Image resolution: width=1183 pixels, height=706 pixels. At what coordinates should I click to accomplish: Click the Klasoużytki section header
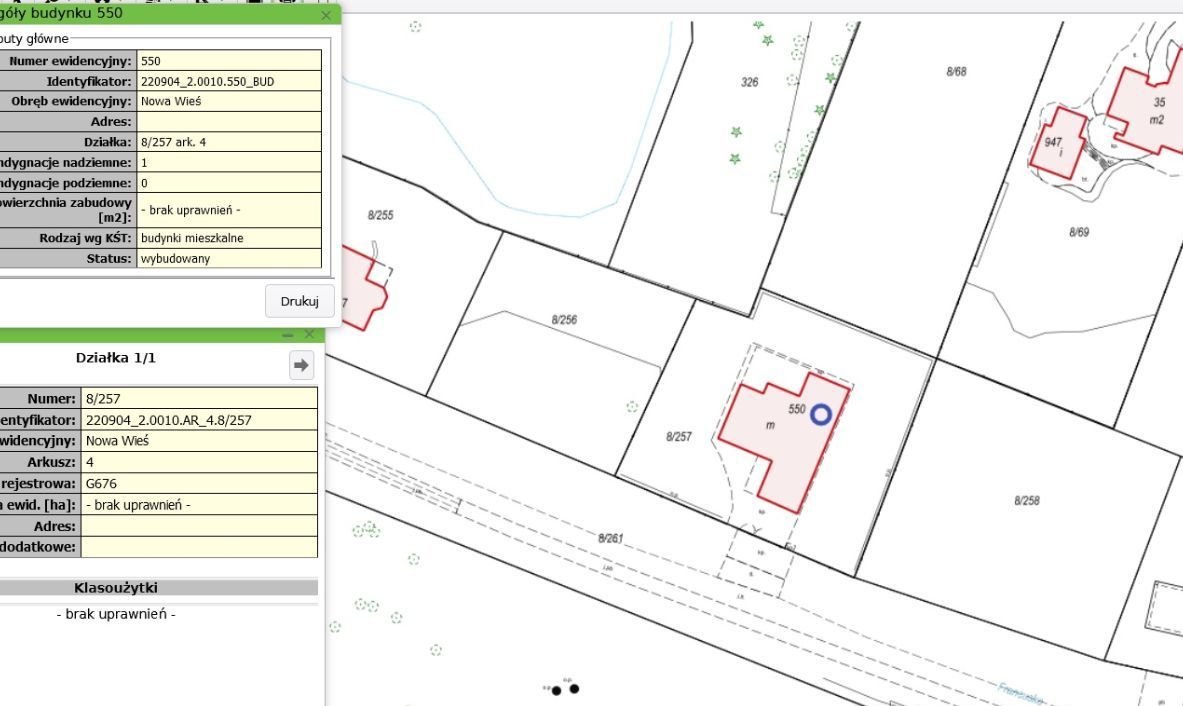(116, 588)
